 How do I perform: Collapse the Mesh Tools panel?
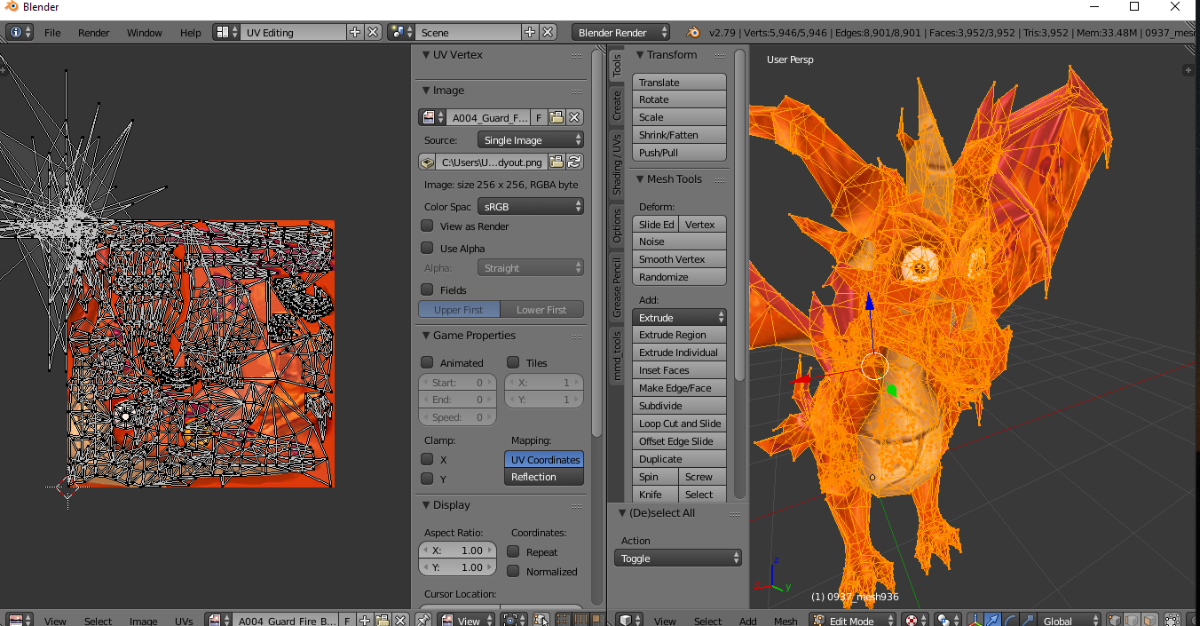coord(641,179)
